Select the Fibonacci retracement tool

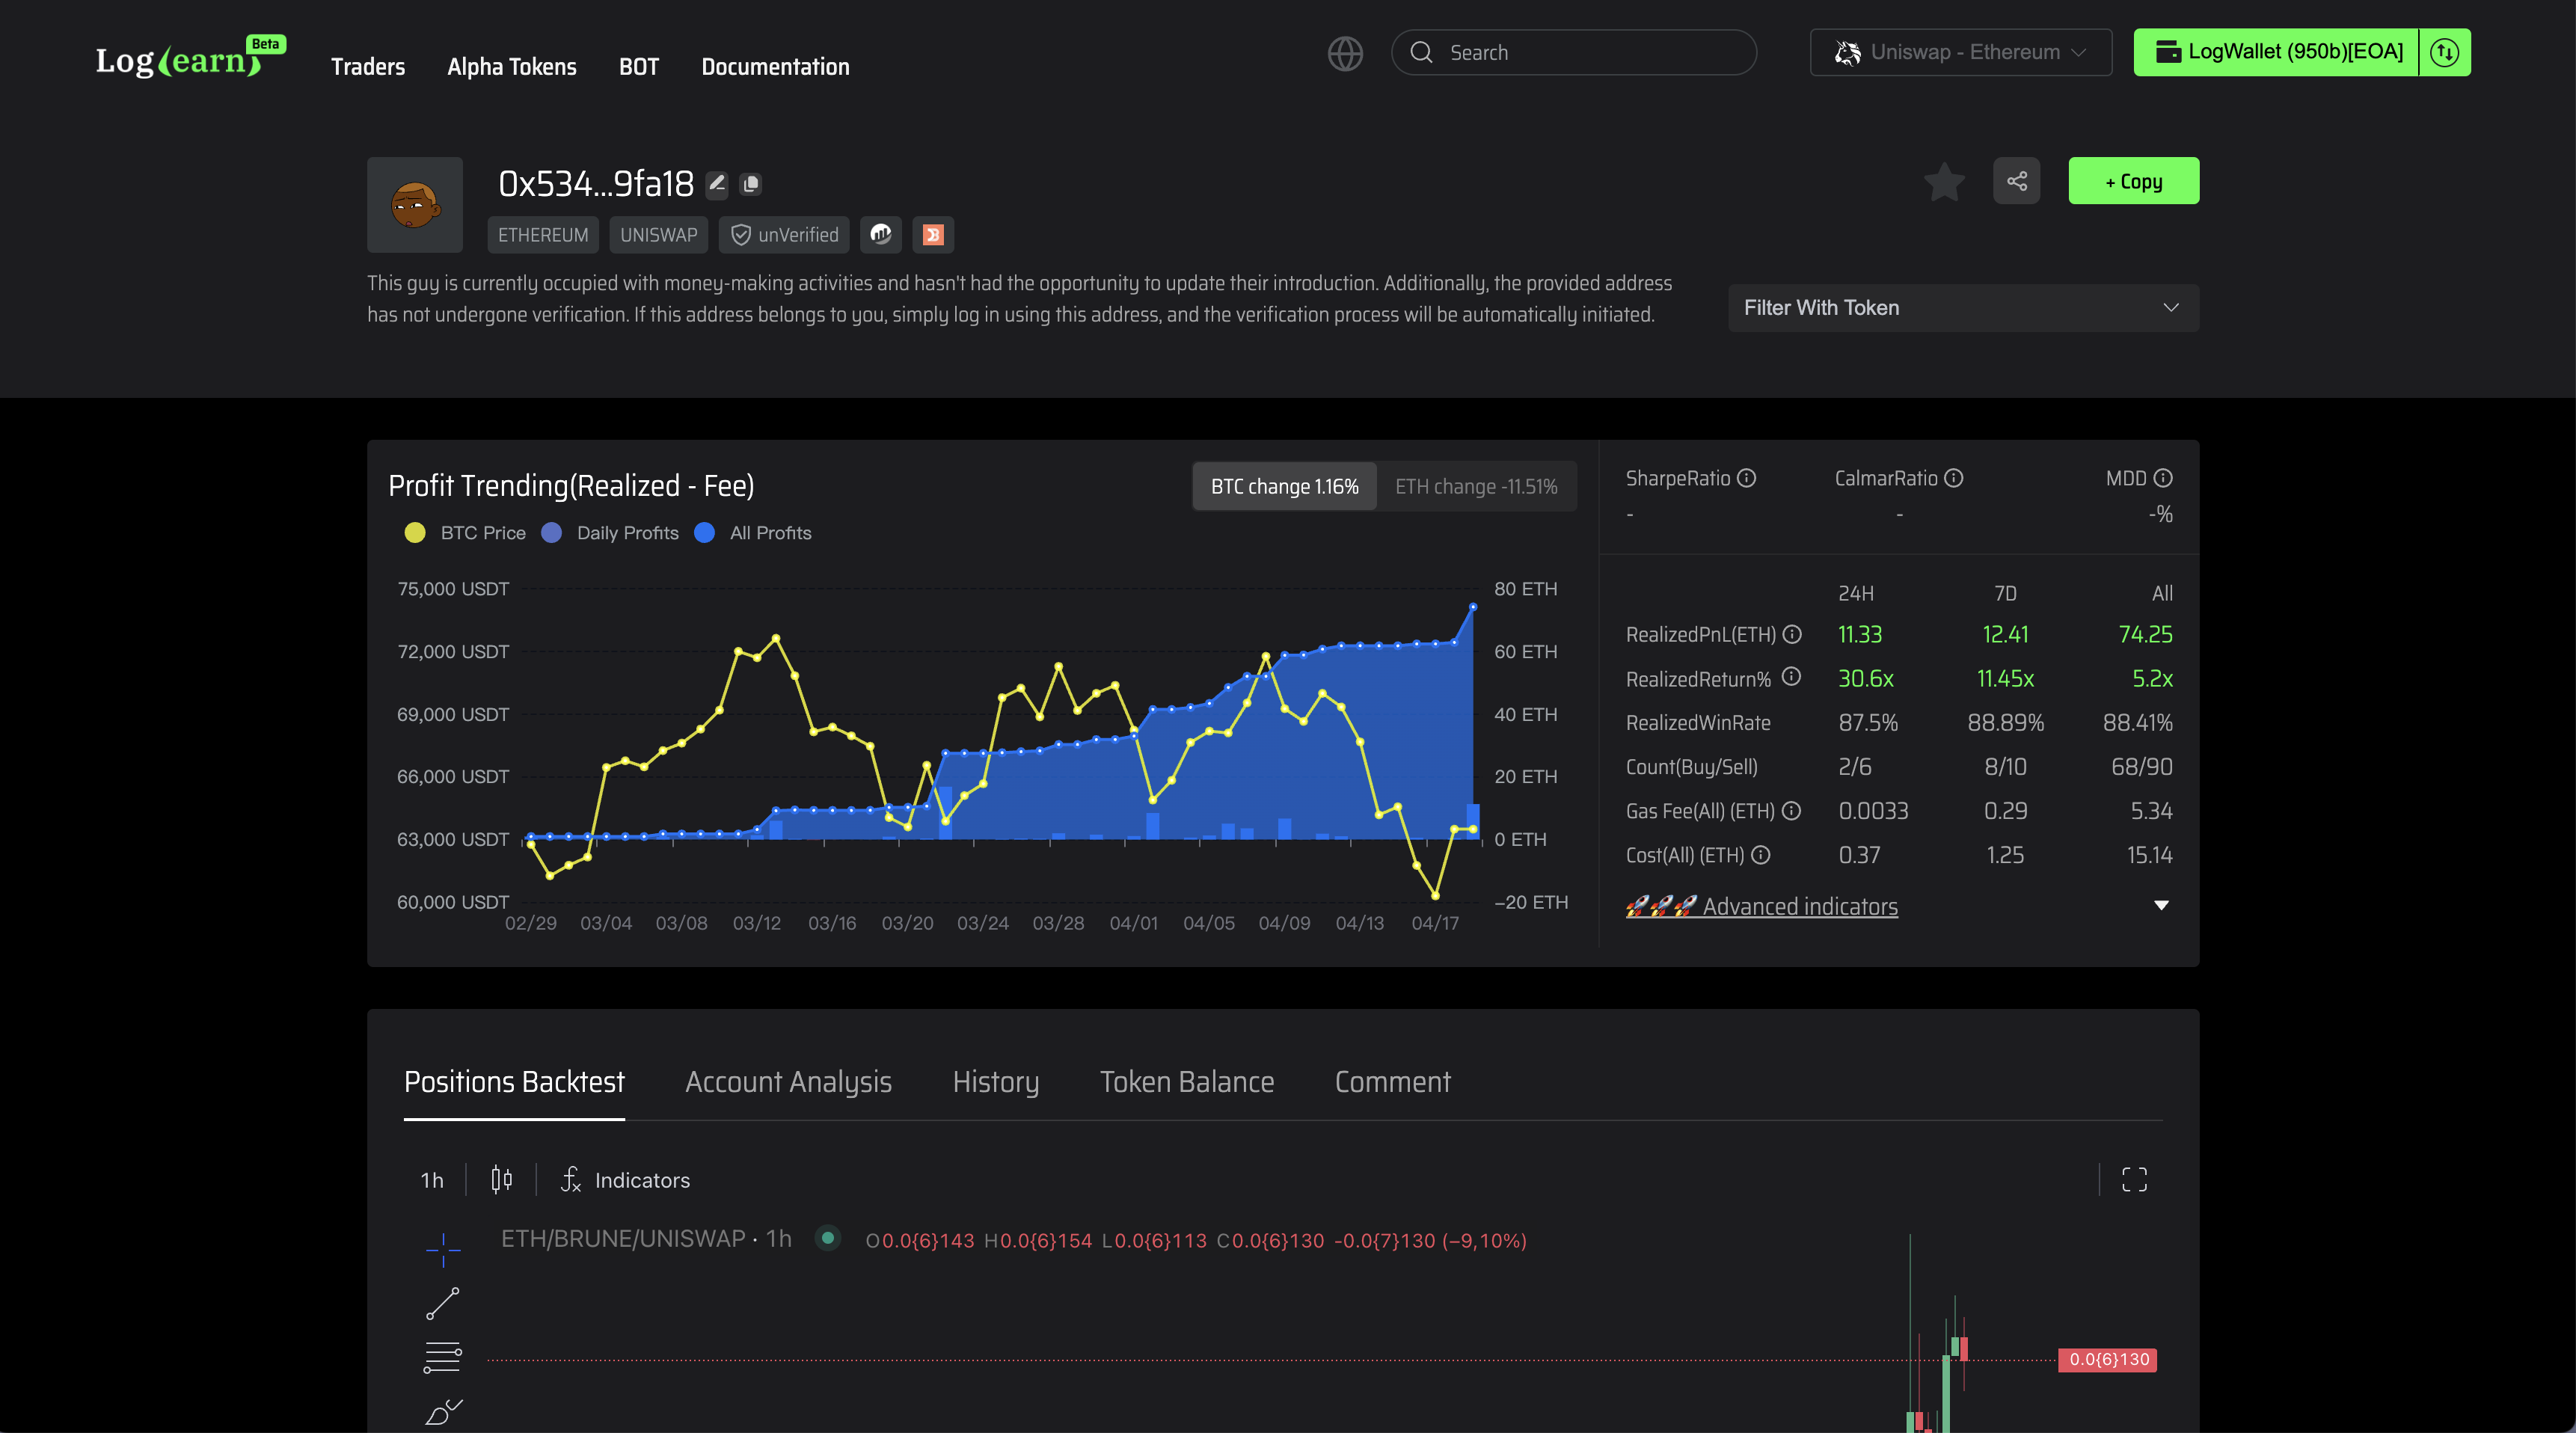(443, 1357)
